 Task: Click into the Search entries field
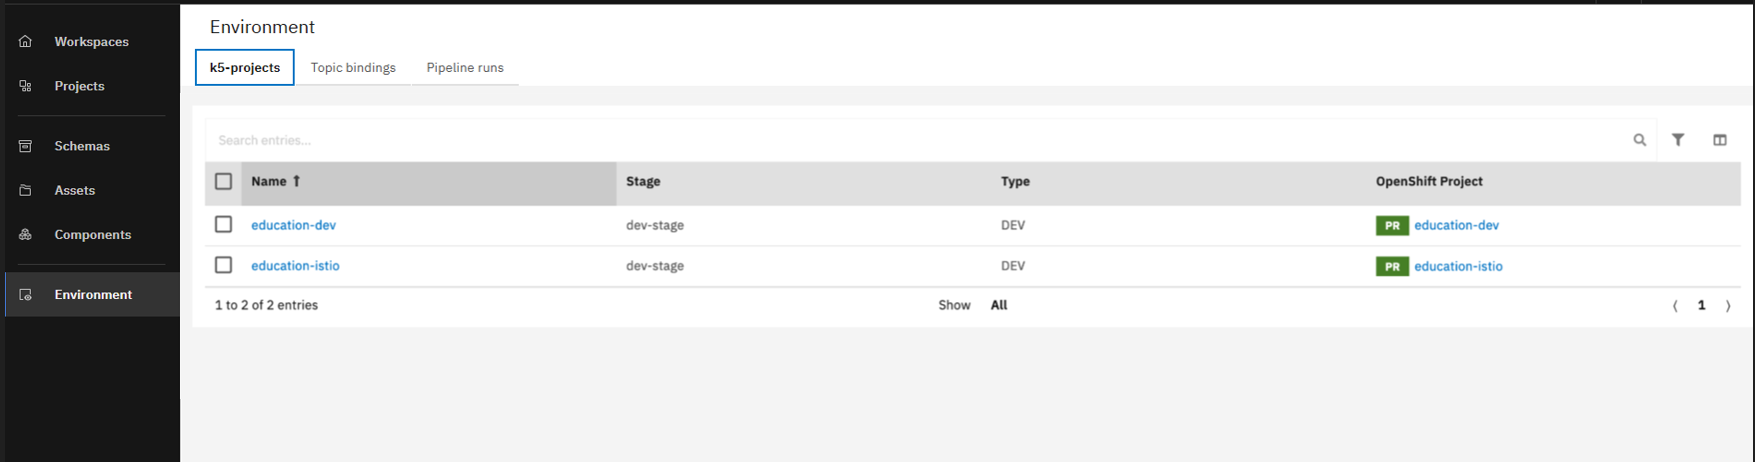click(x=900, y=140)
